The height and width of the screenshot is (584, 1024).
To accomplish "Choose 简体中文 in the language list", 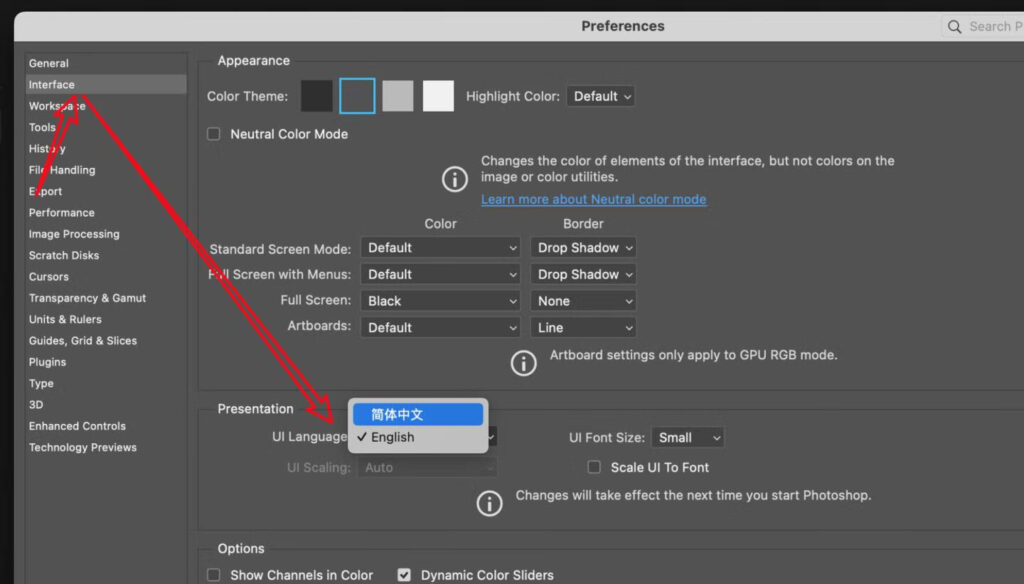I will click(417, 413).
